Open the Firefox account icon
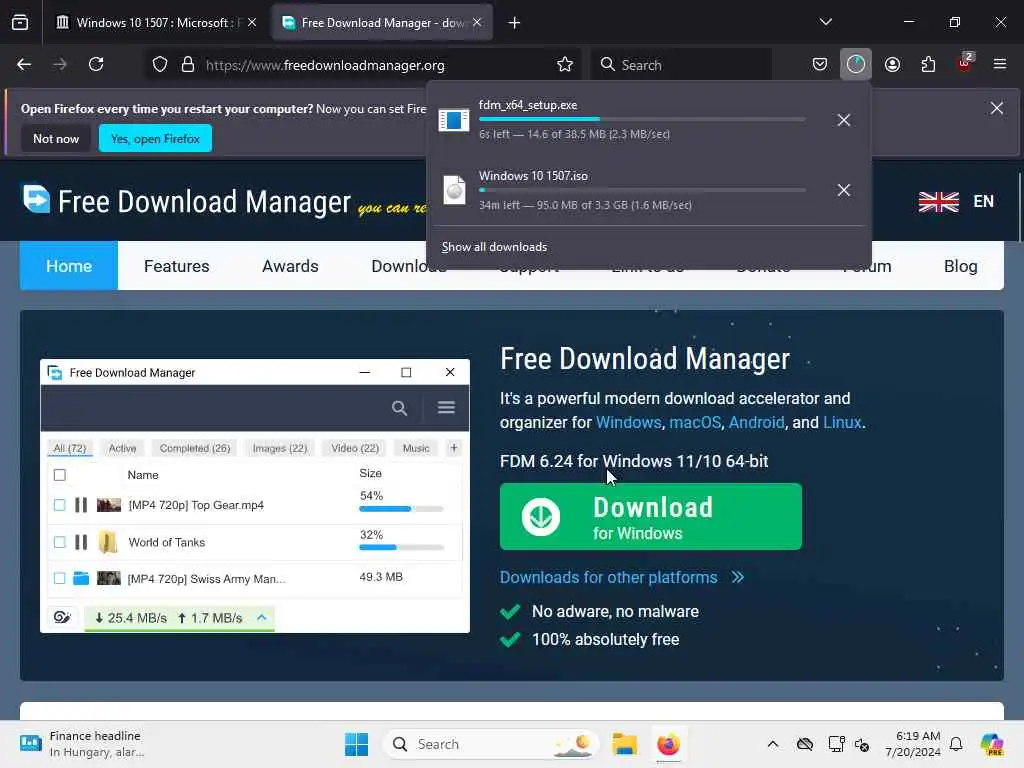The height and width of the screenshot is (768, 1024). [892, 64]
